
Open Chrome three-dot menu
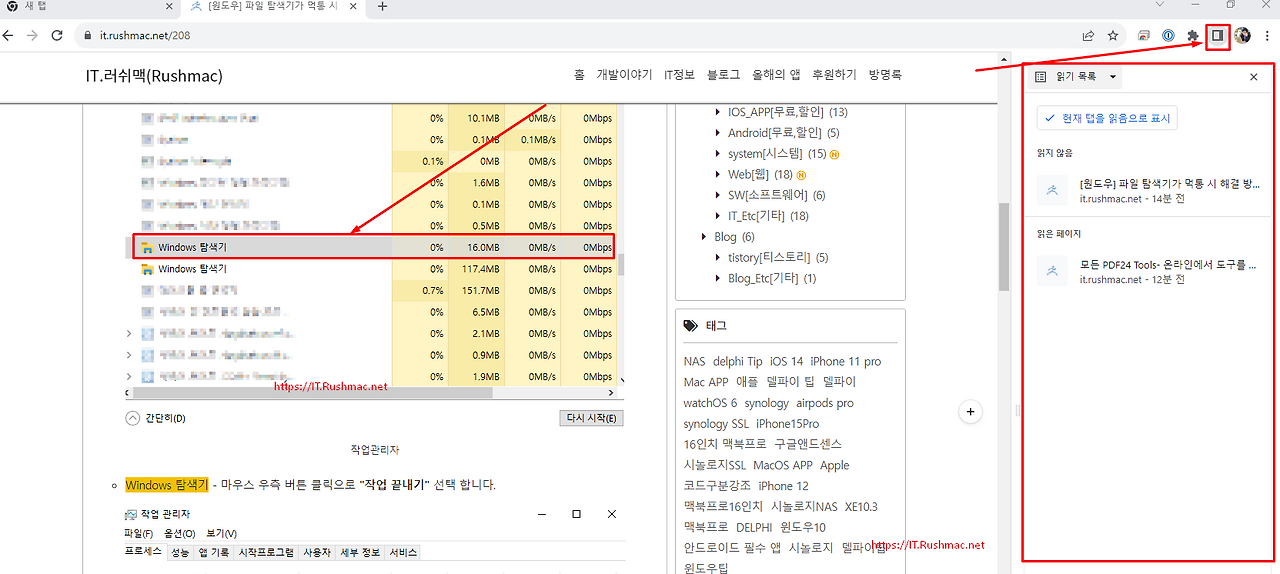click(1267, 35)
